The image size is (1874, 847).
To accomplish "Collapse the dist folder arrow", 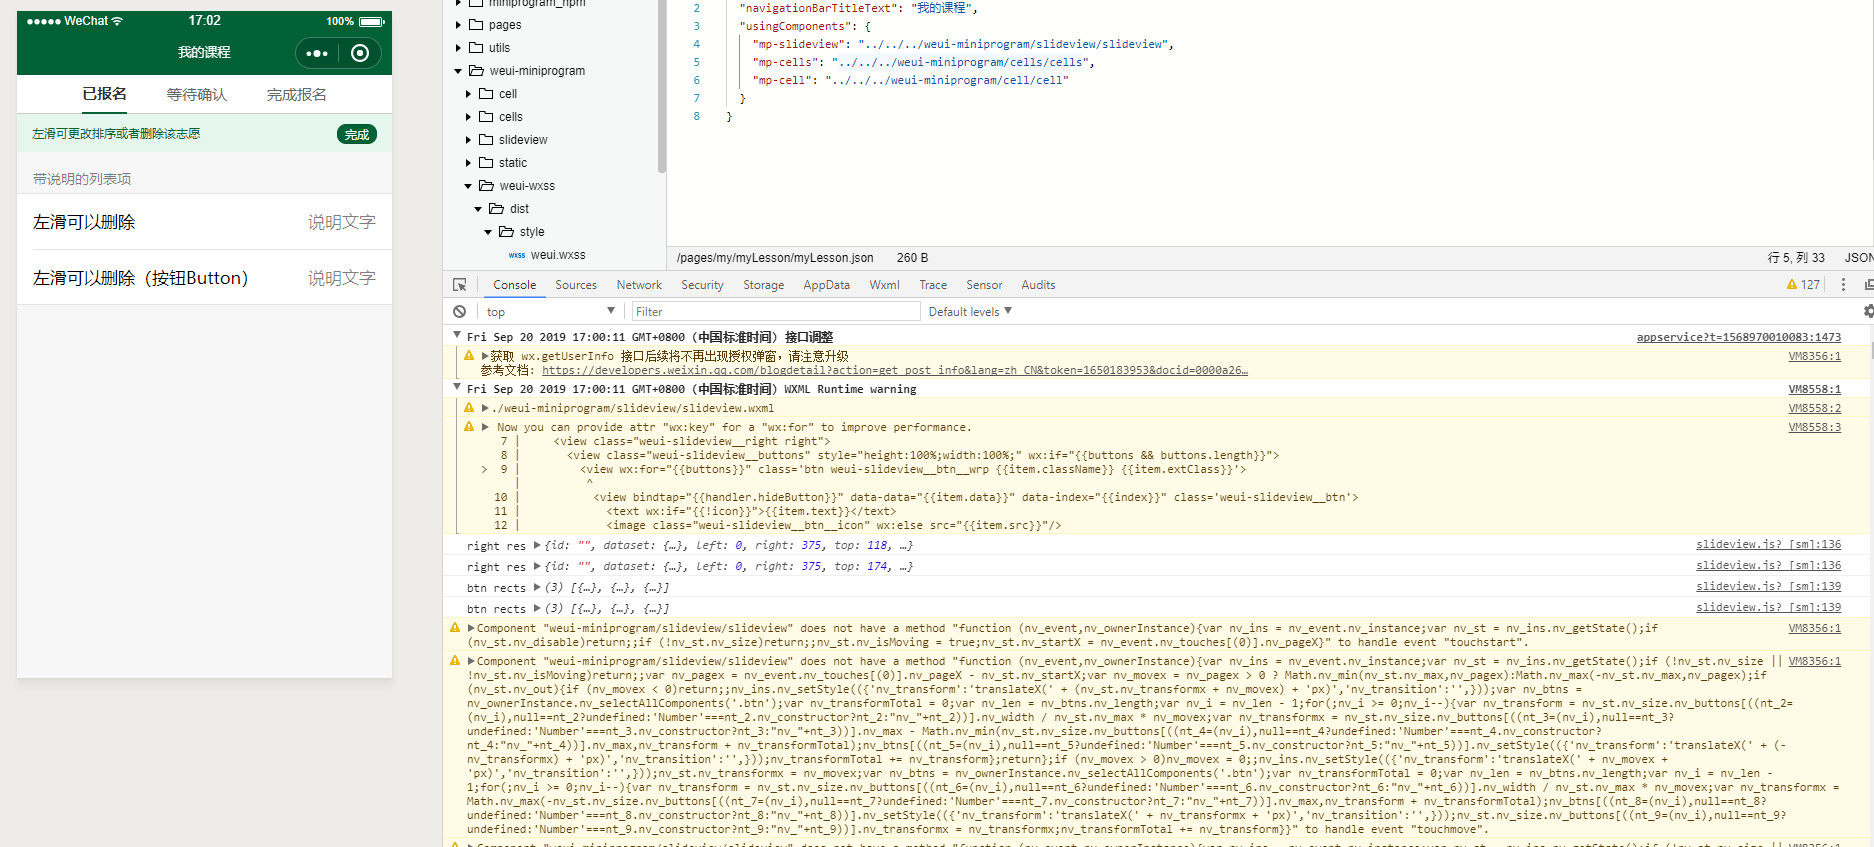I will click(x=478, y=209).
